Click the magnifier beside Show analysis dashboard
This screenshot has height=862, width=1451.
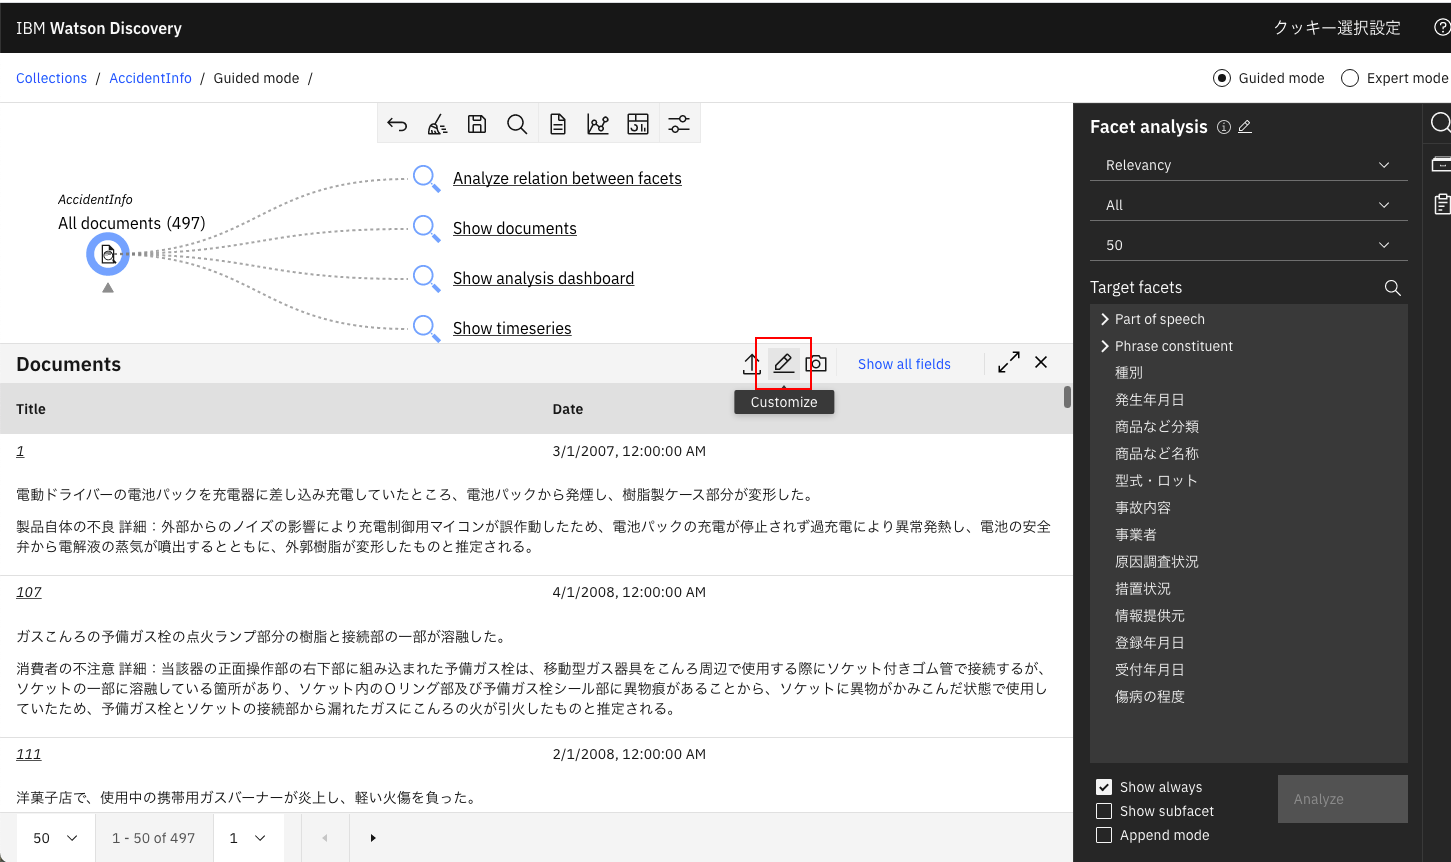click(427, 278)
